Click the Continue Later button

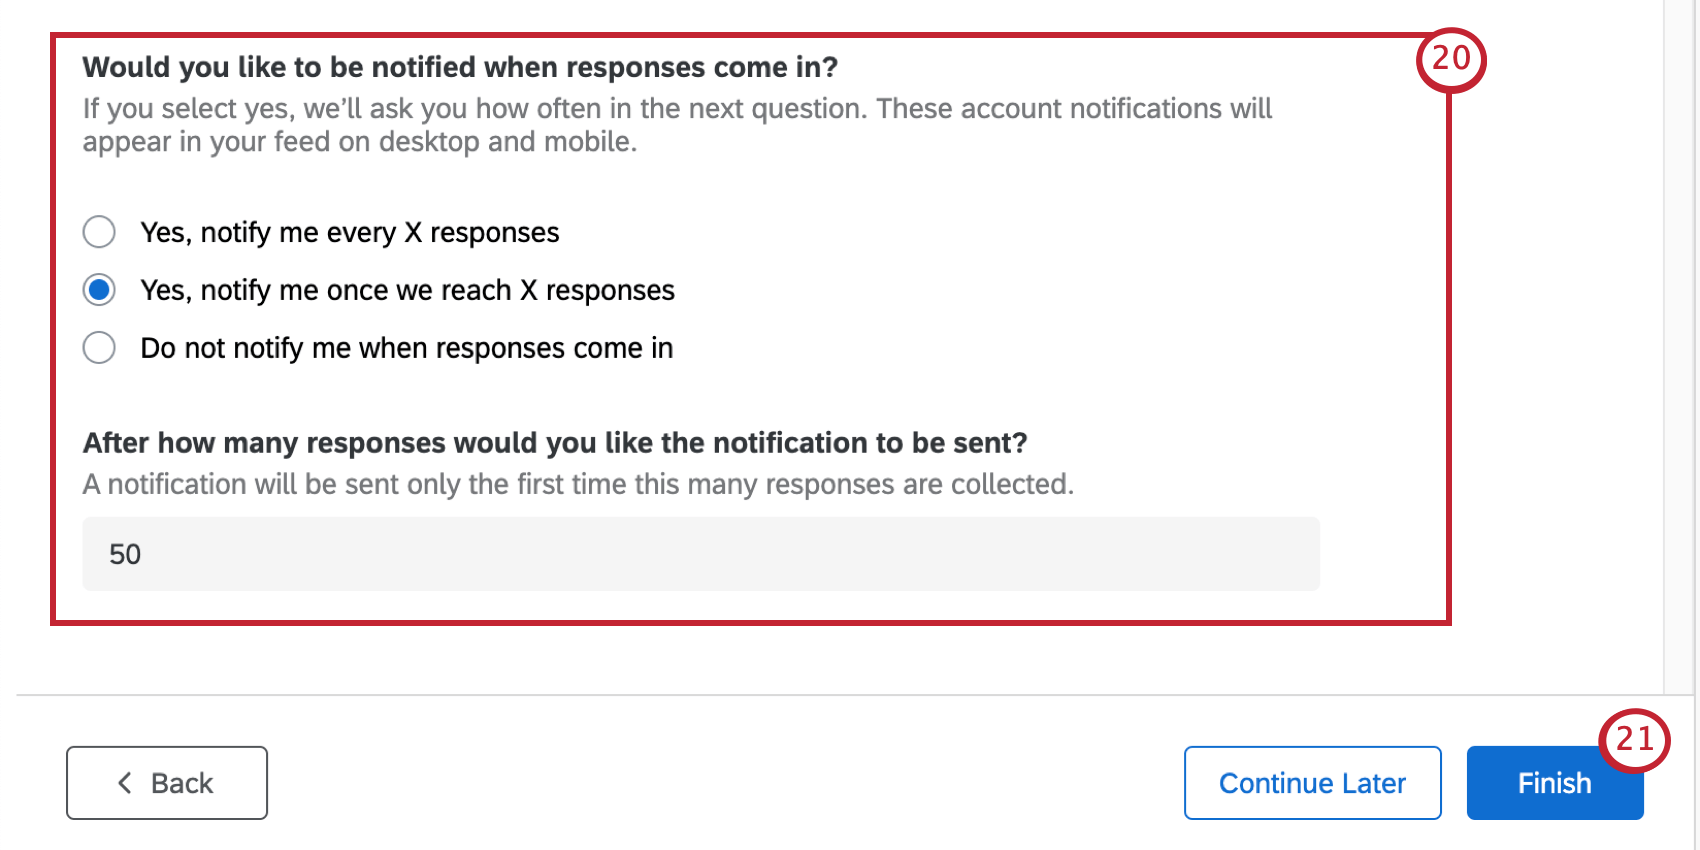click(x=1311, y=782)
